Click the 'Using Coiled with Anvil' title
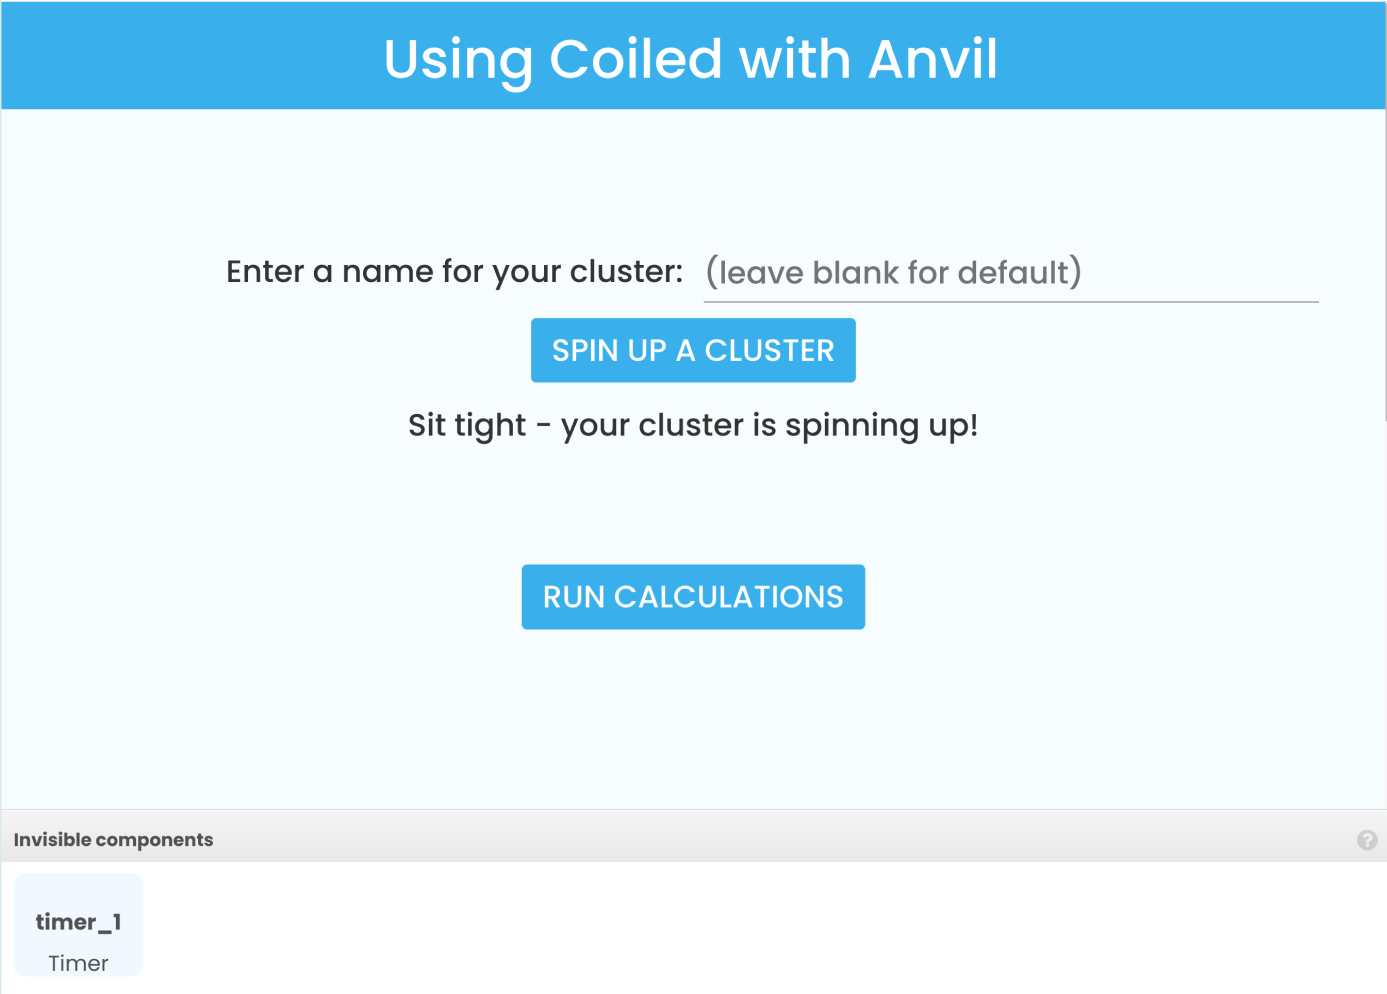Image resolution: width=1387 pixels, height=994 pixels. pyautogui.click(x=691, y=59)
